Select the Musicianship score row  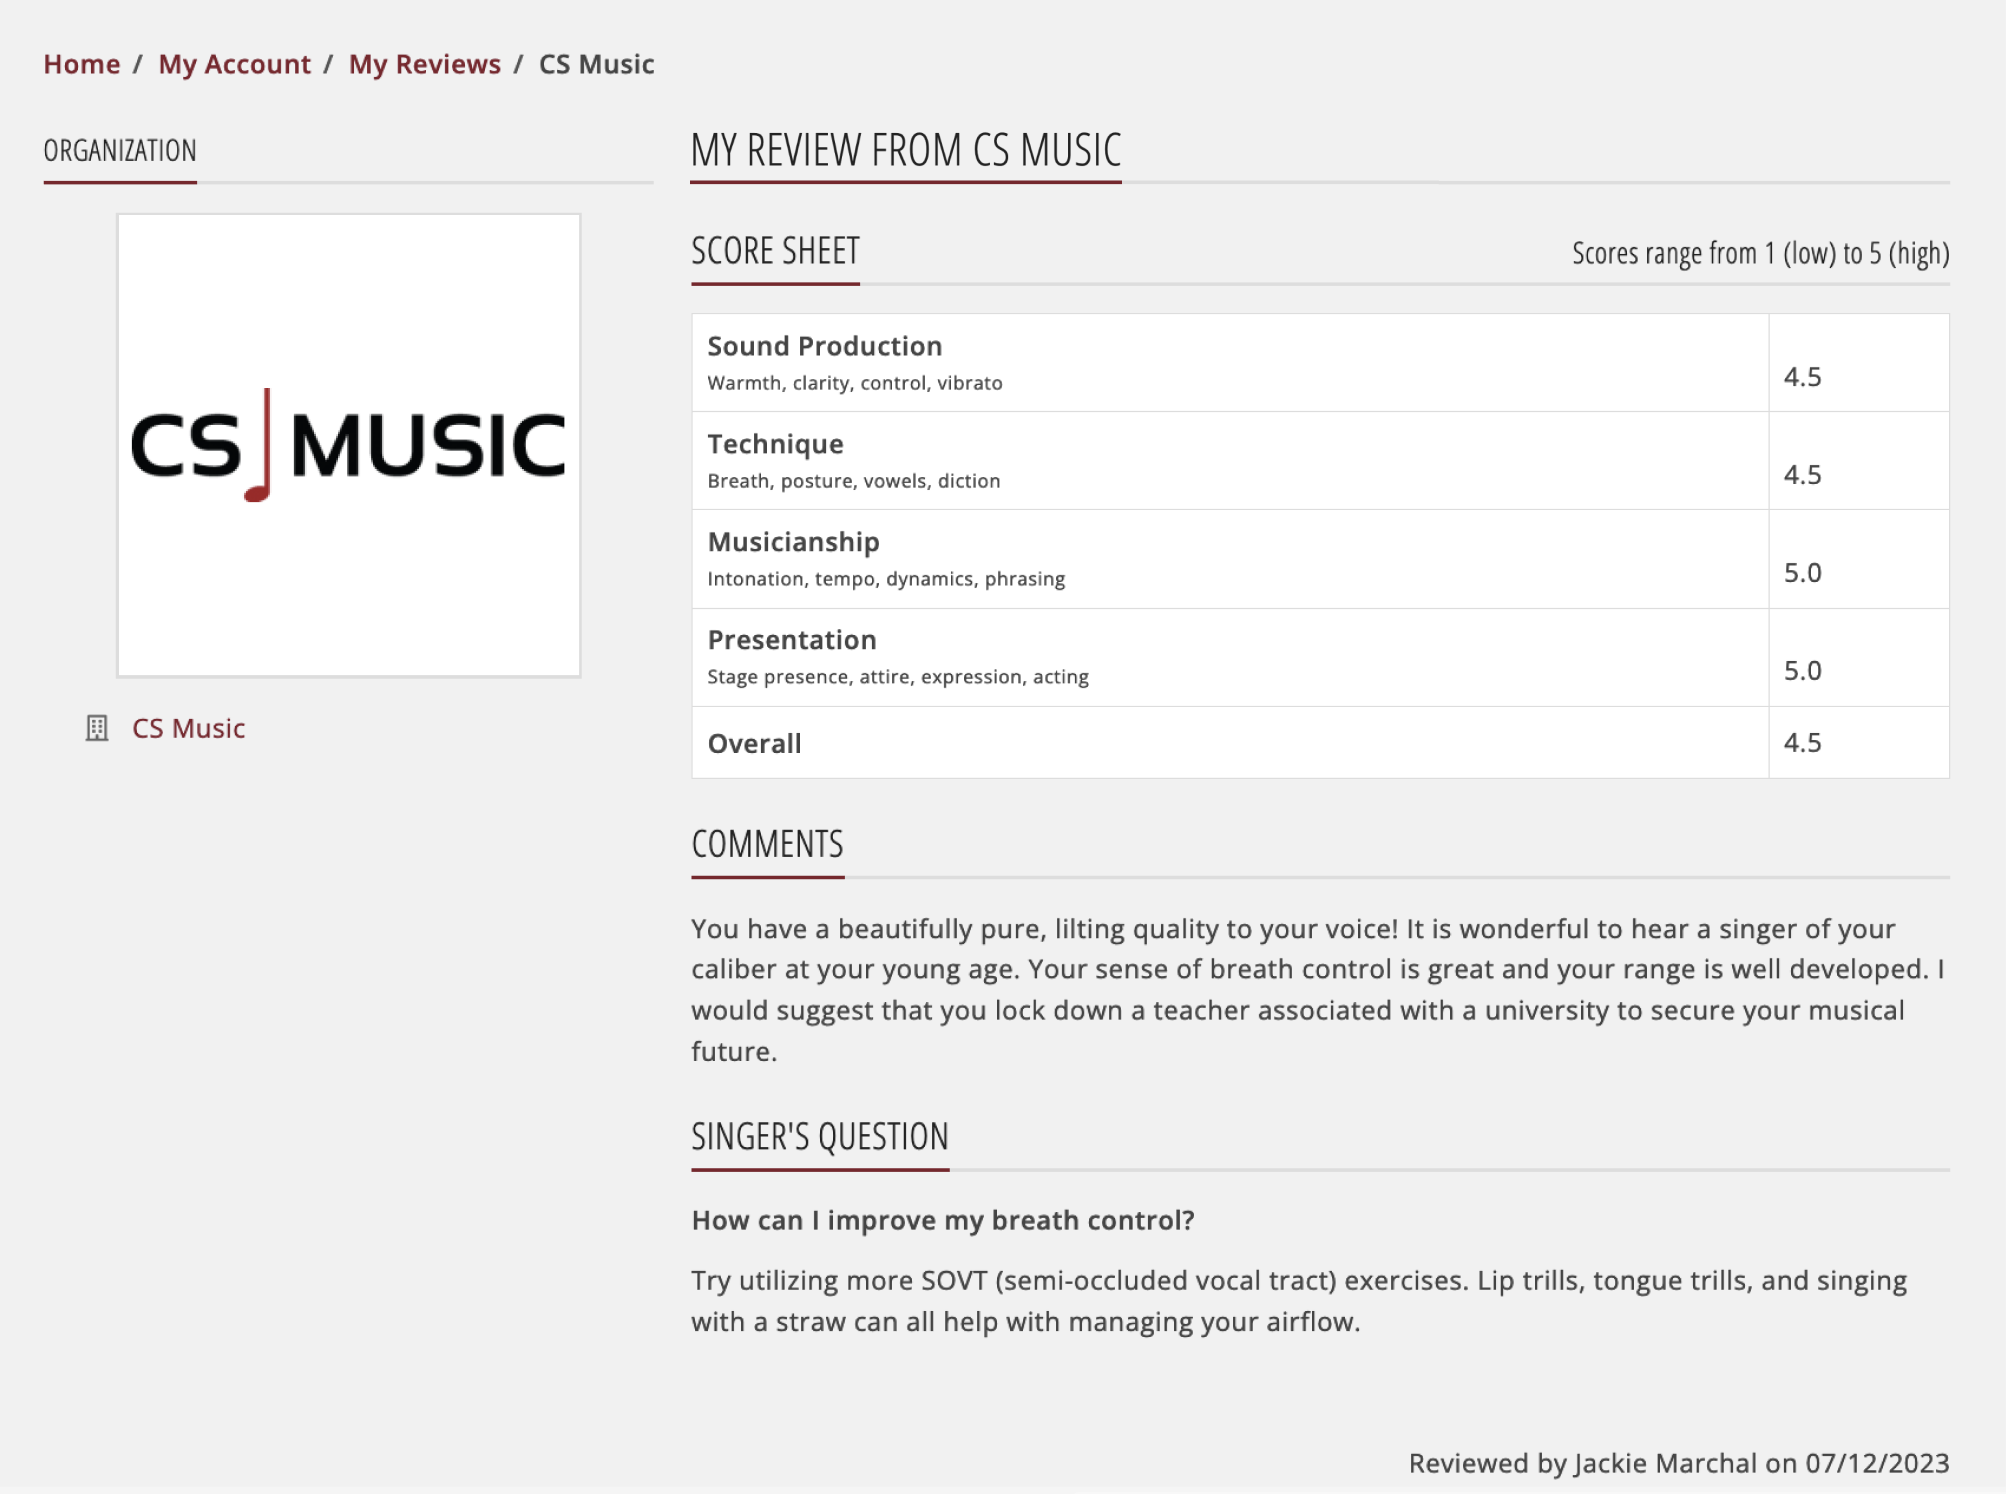point(1320,559)
